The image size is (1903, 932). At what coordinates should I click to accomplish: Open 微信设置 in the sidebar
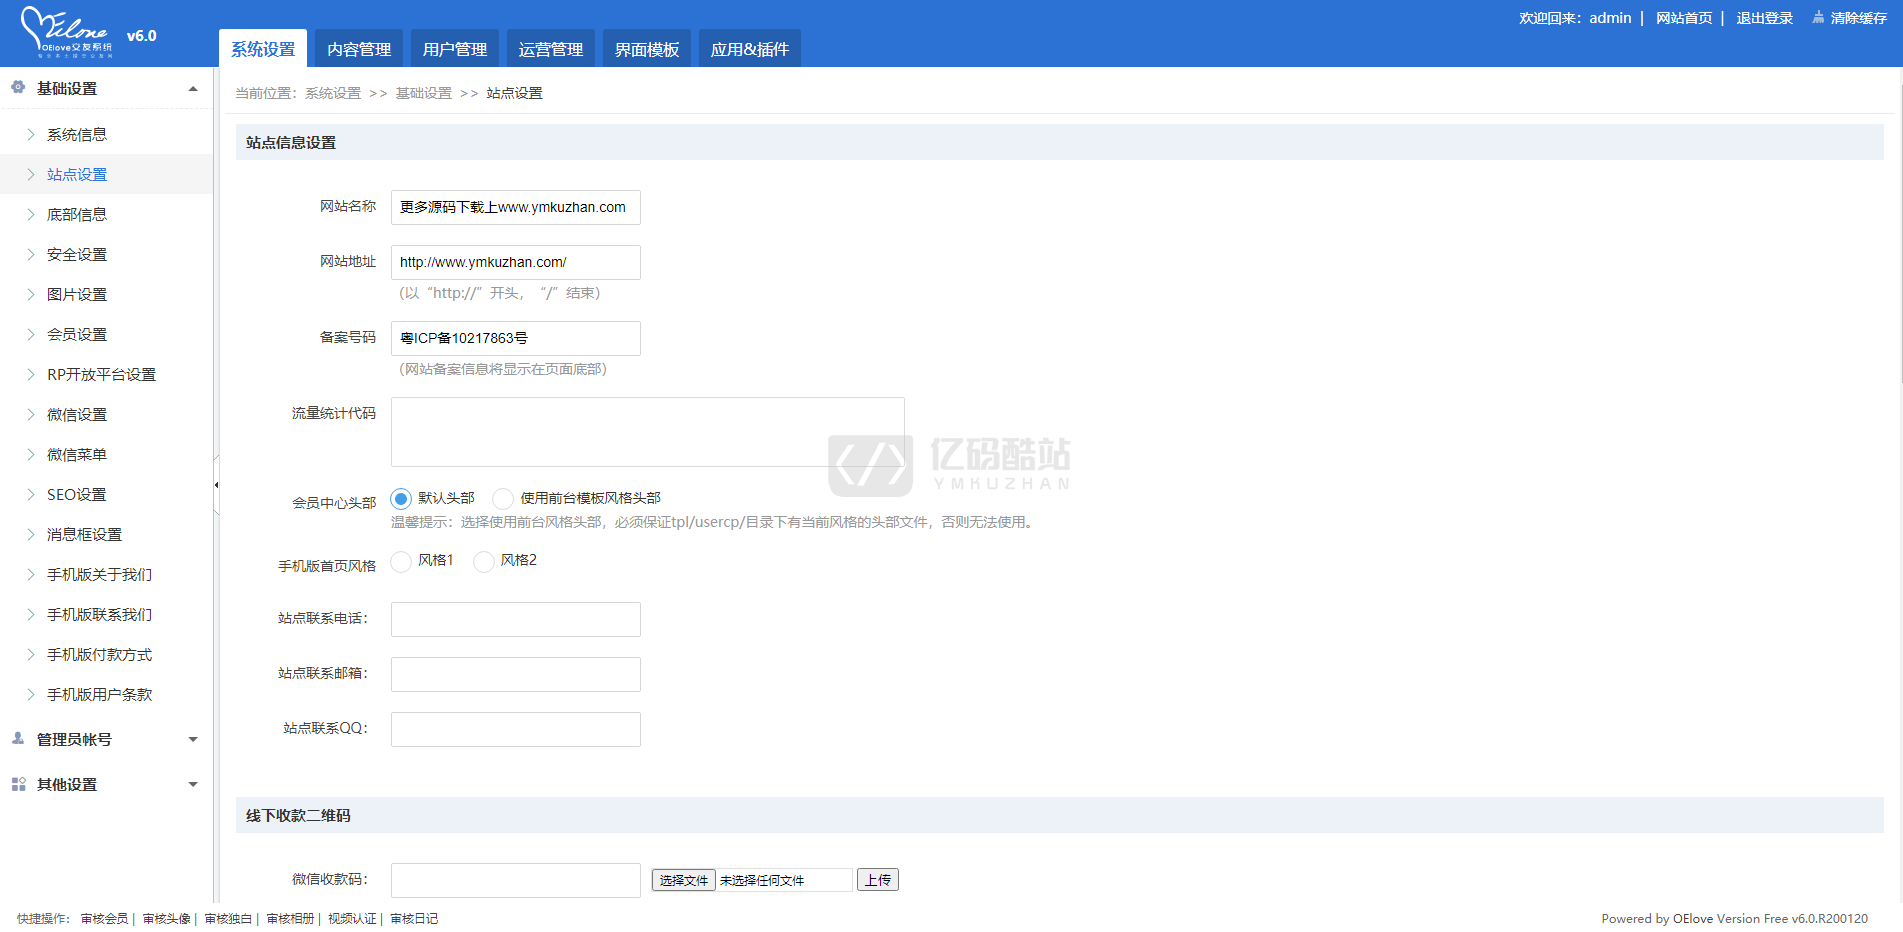pyautogui.click(x=77, y=414)
